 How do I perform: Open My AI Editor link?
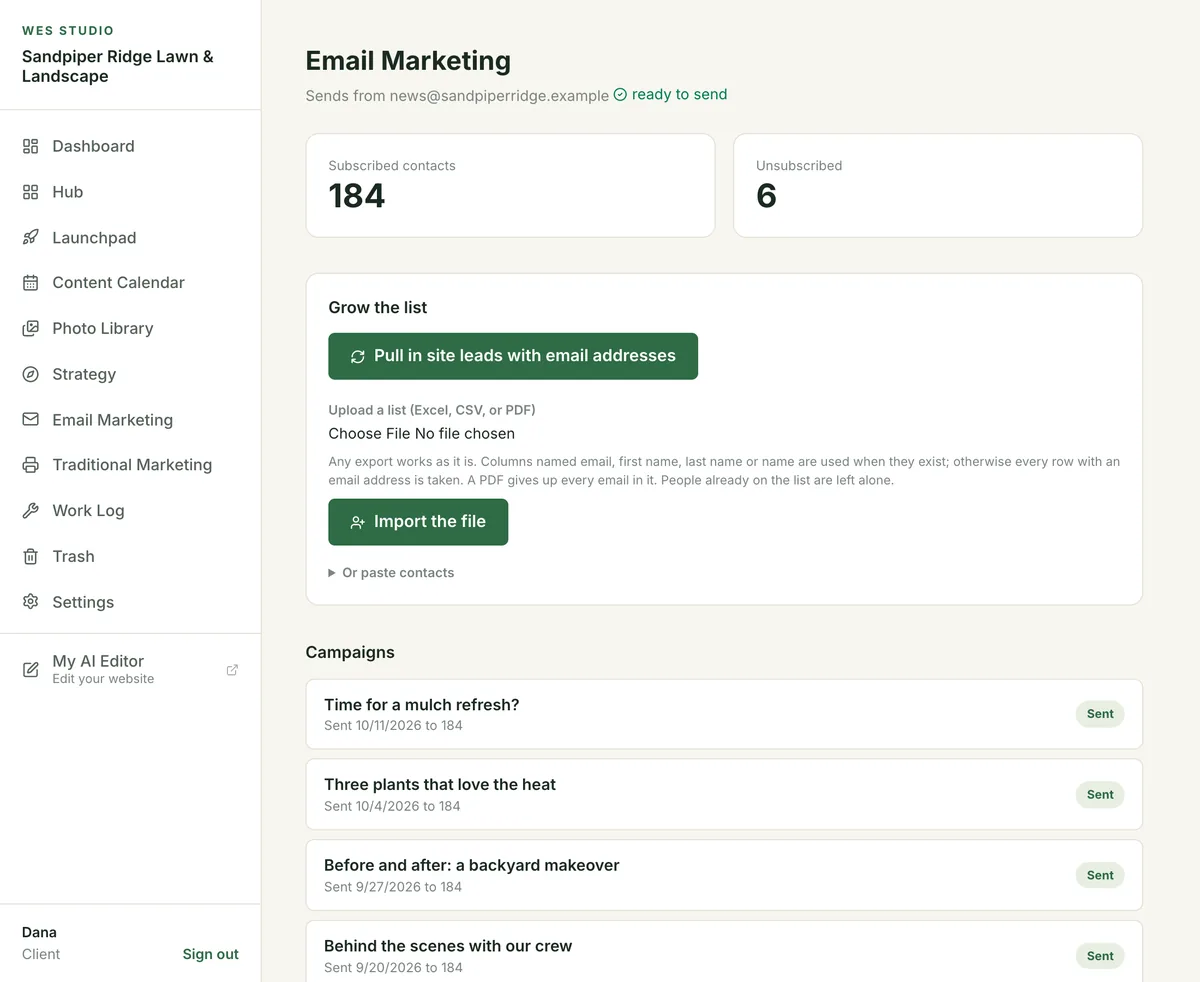coord(130,669)
